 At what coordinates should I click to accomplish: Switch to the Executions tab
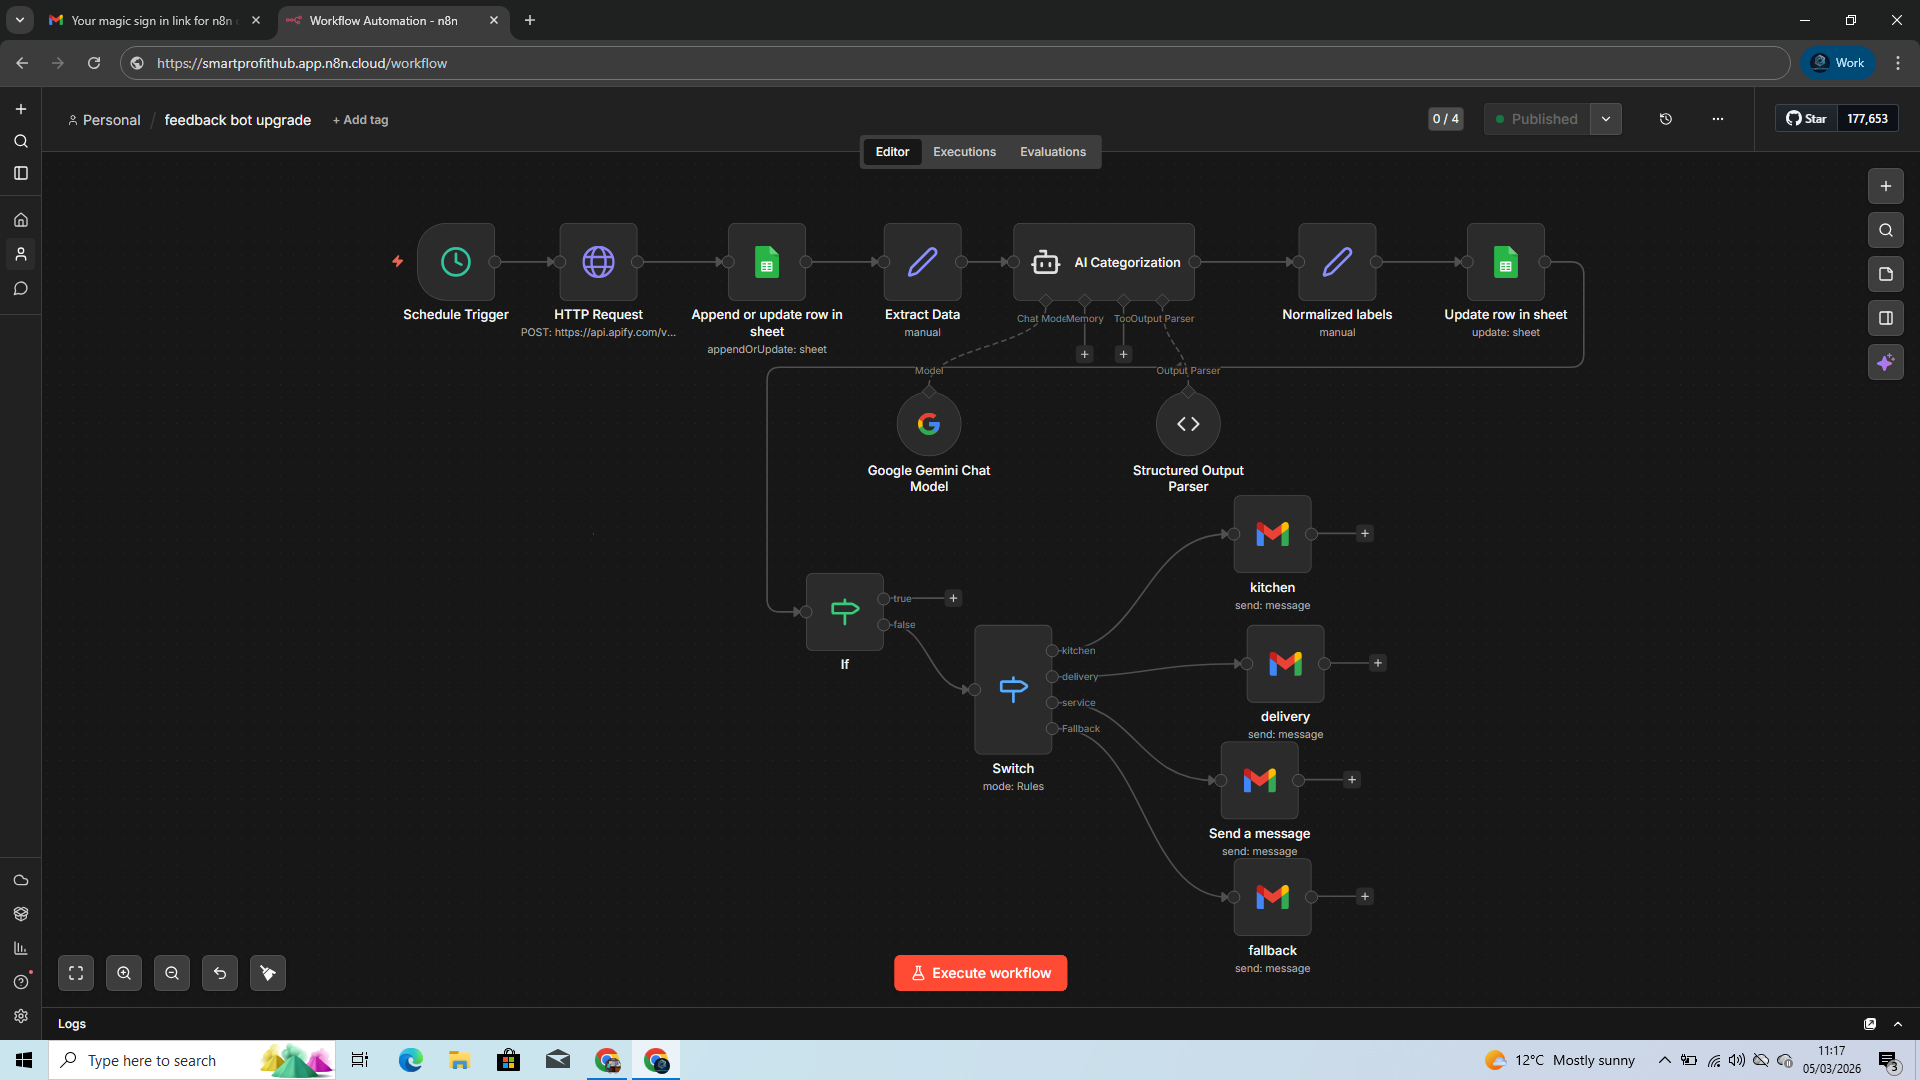coord(963,151)
